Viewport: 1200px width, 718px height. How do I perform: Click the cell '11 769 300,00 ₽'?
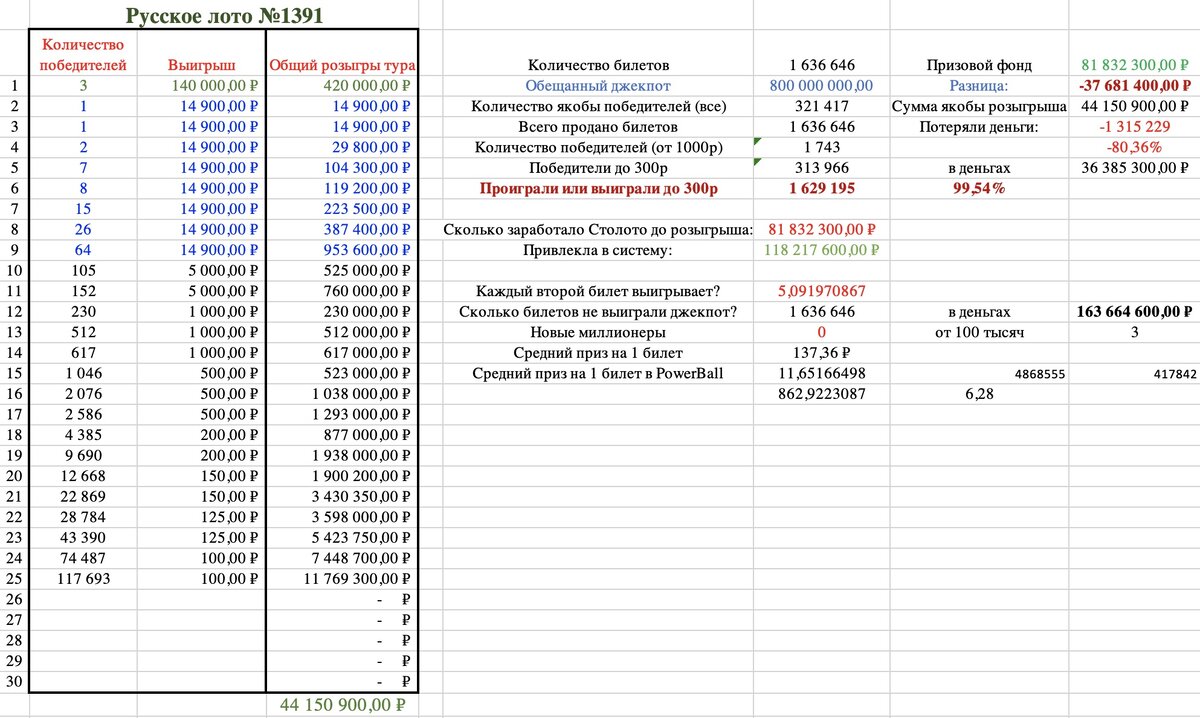pyautogui.click(x=359, y=578)
